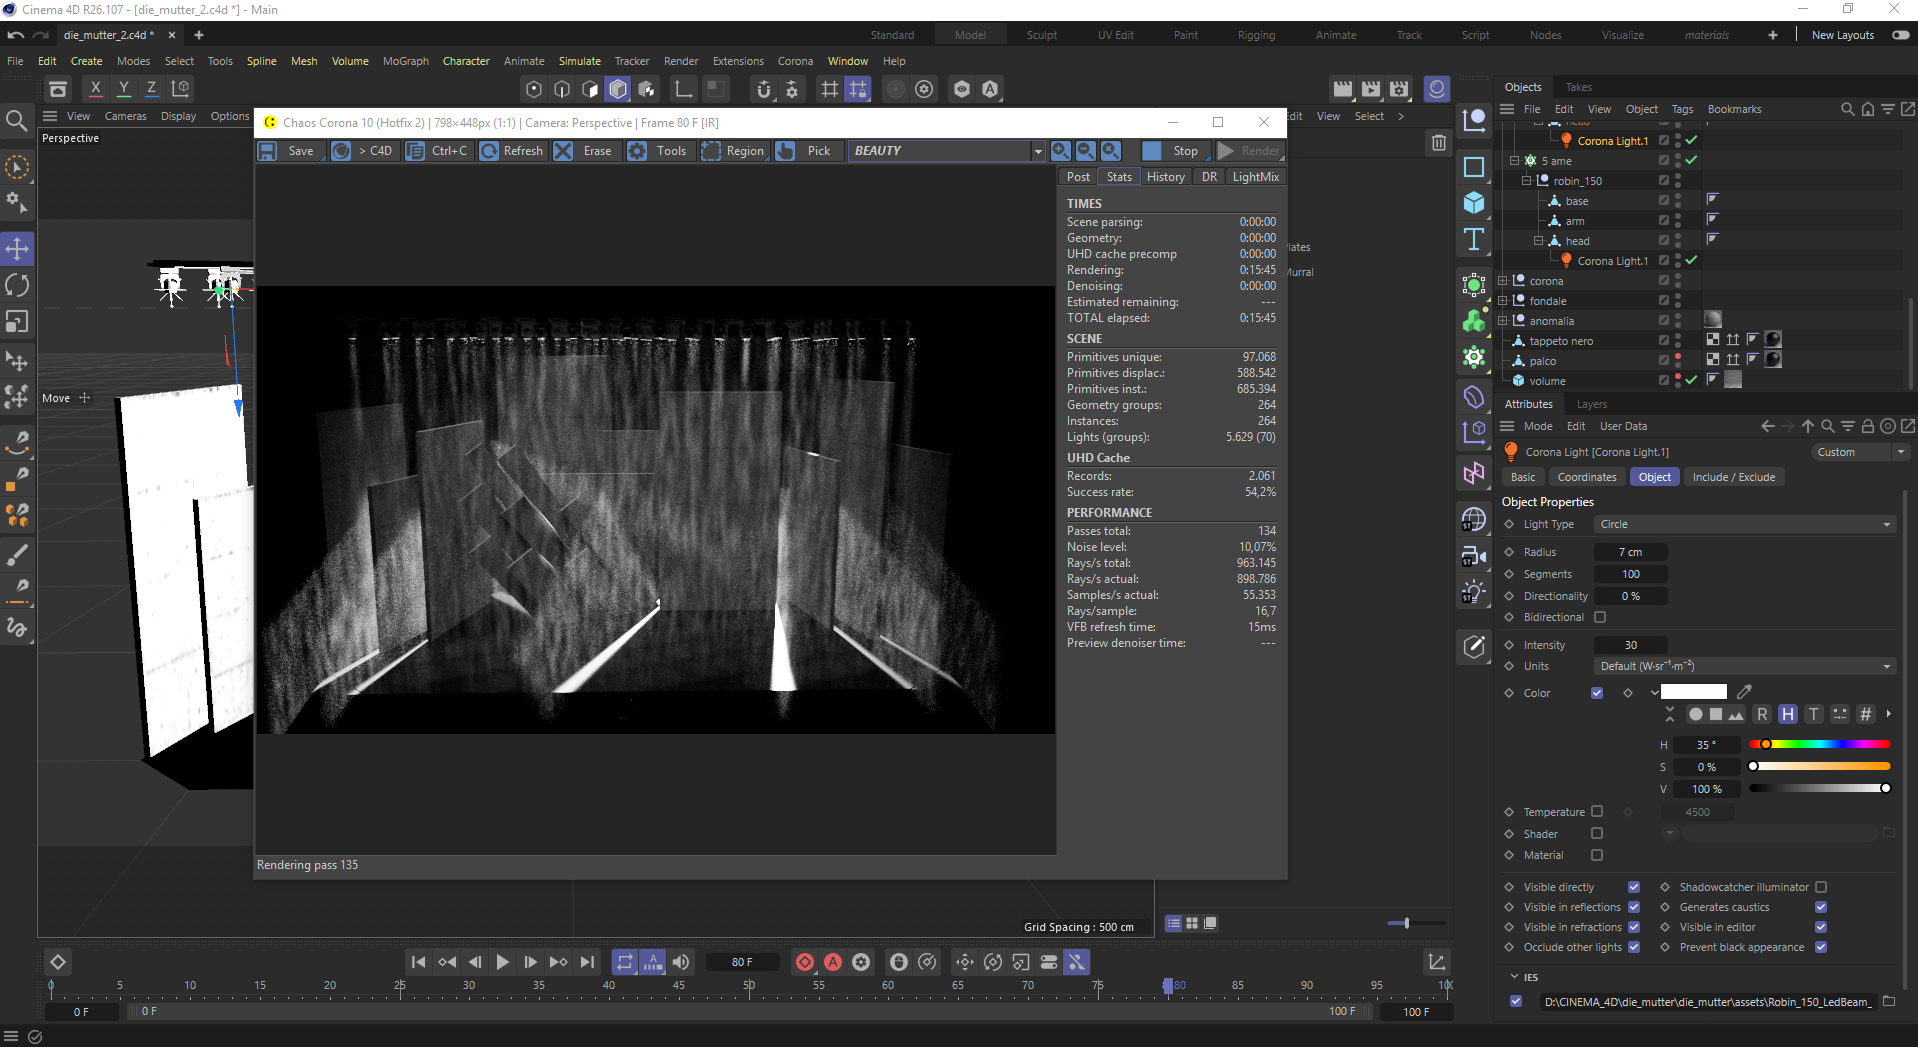Select the Scale tool in left toolbar
Screen dimensions: 1918x1047
pos(17,322)
